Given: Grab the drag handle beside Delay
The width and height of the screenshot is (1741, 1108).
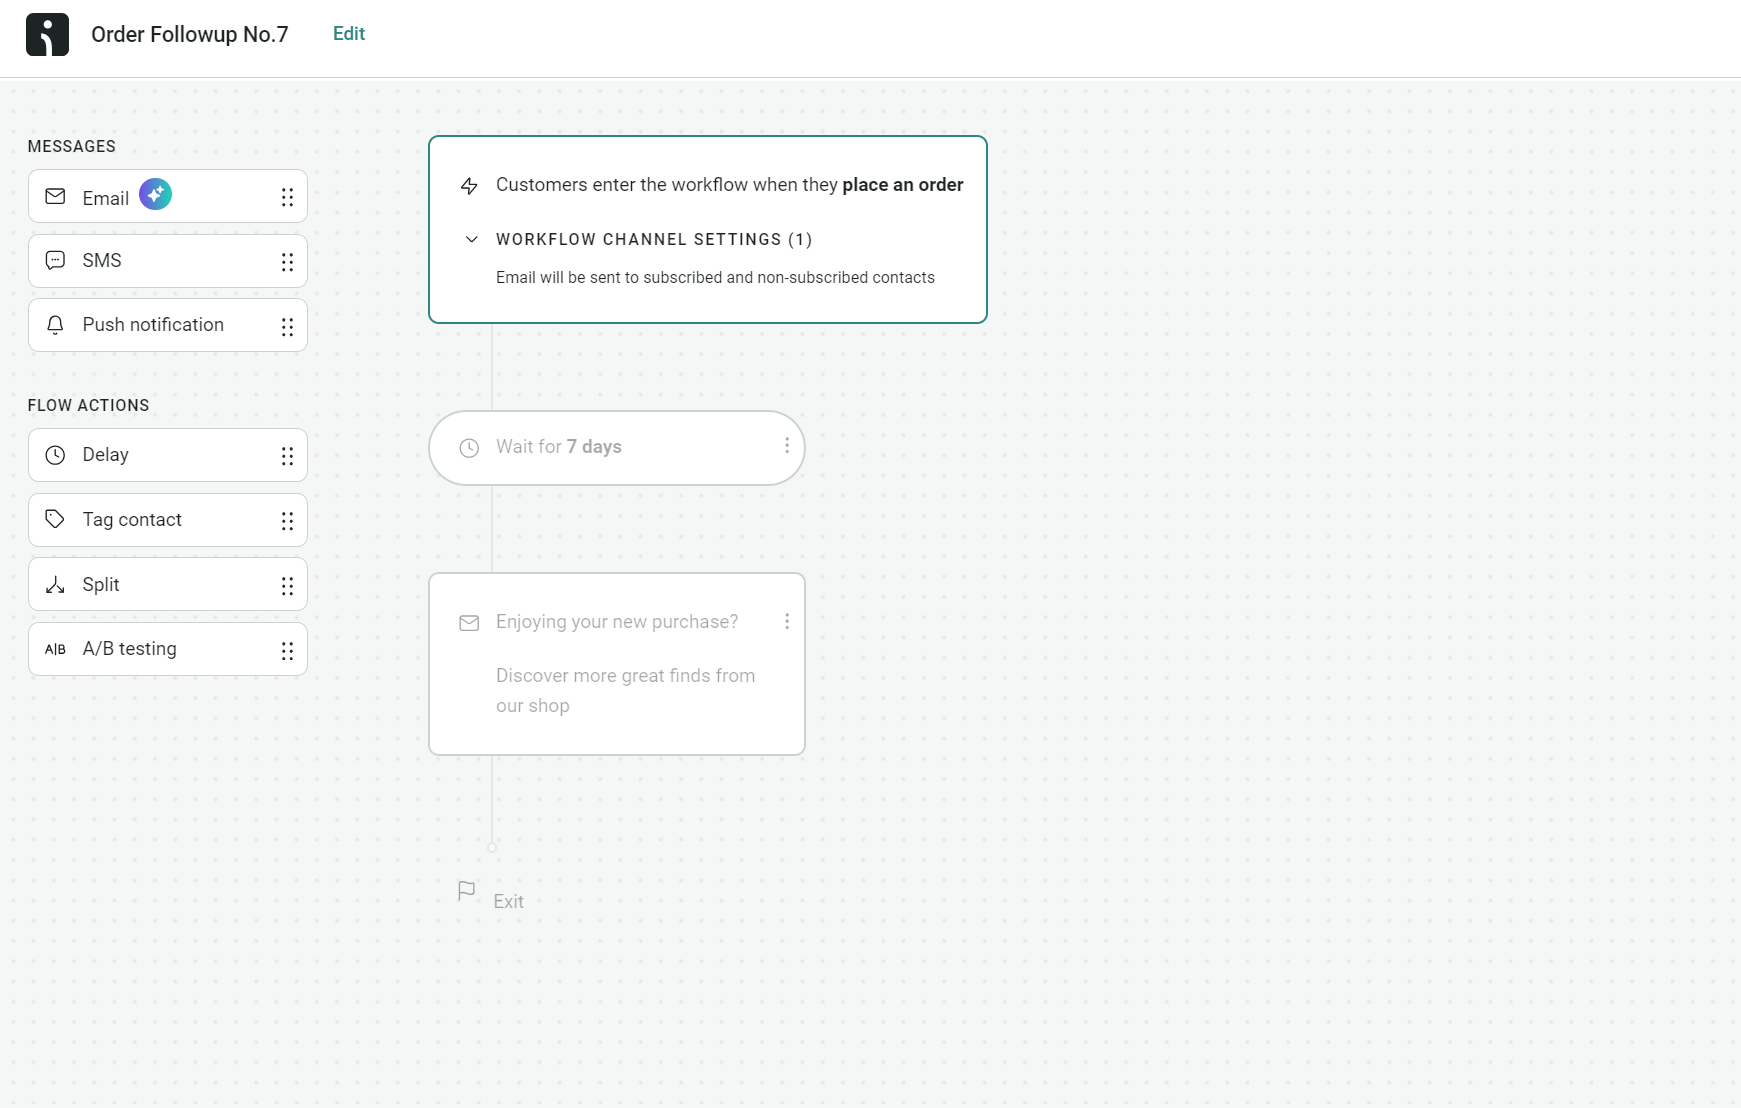Looking at the screenshot, I should tap(288, 455).
